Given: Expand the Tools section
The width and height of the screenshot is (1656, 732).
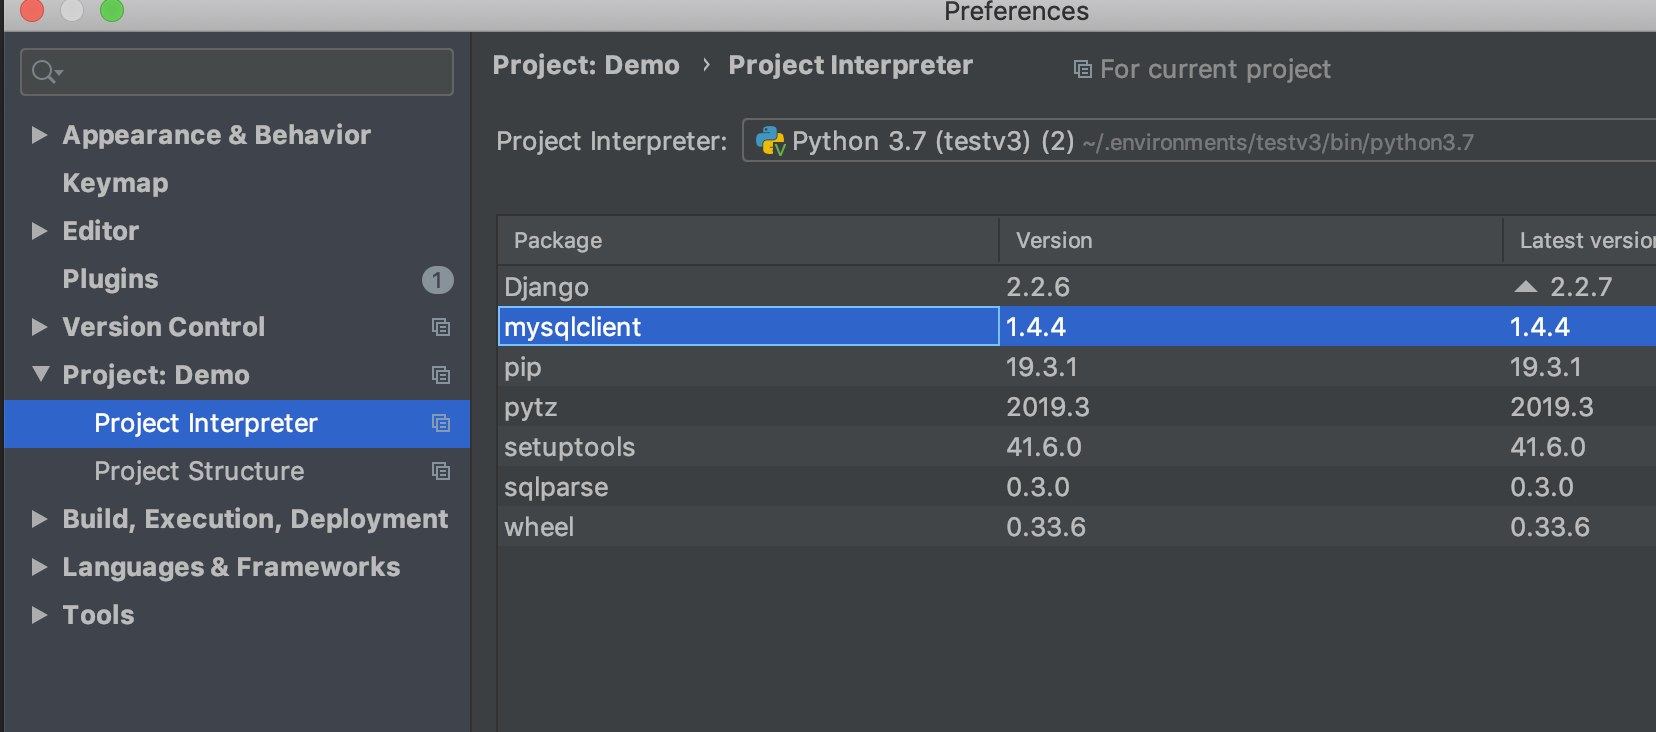Looking at the screenshot, I should click(x=39, y=615).
